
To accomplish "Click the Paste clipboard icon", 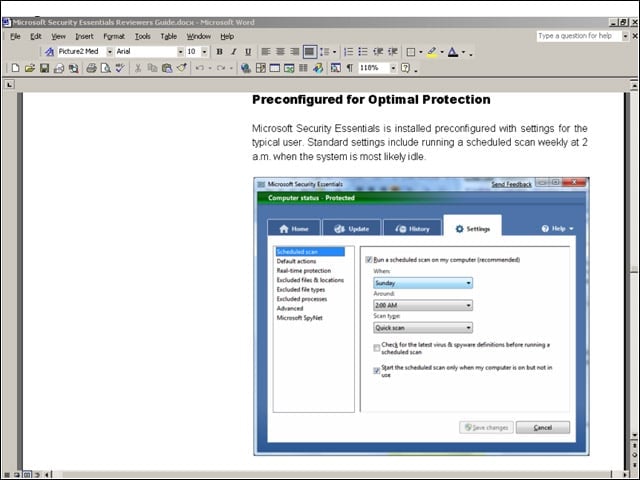I will (x=167, y=68).
